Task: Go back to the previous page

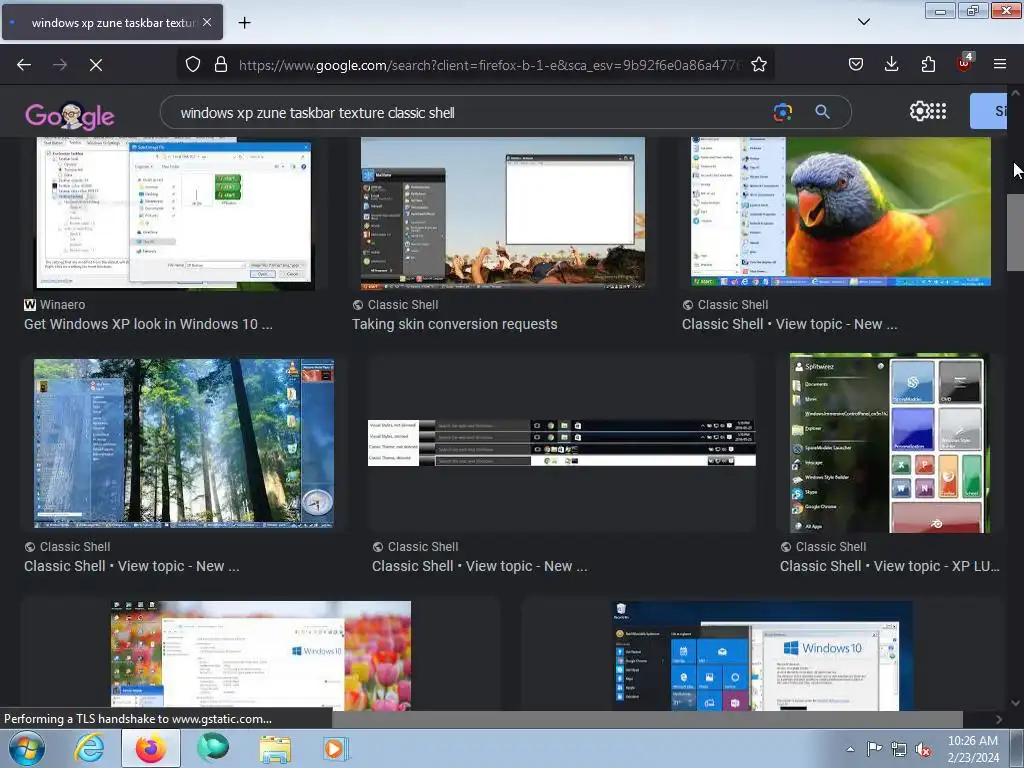Action: (24, 65)
